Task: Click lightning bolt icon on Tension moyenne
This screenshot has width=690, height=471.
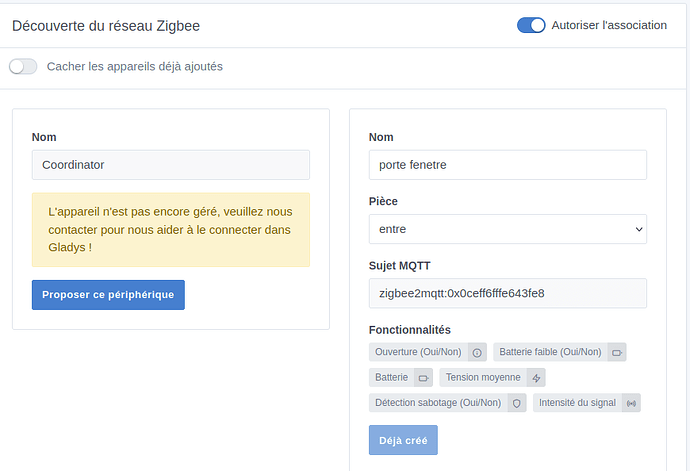Action: tap(536, 378)
